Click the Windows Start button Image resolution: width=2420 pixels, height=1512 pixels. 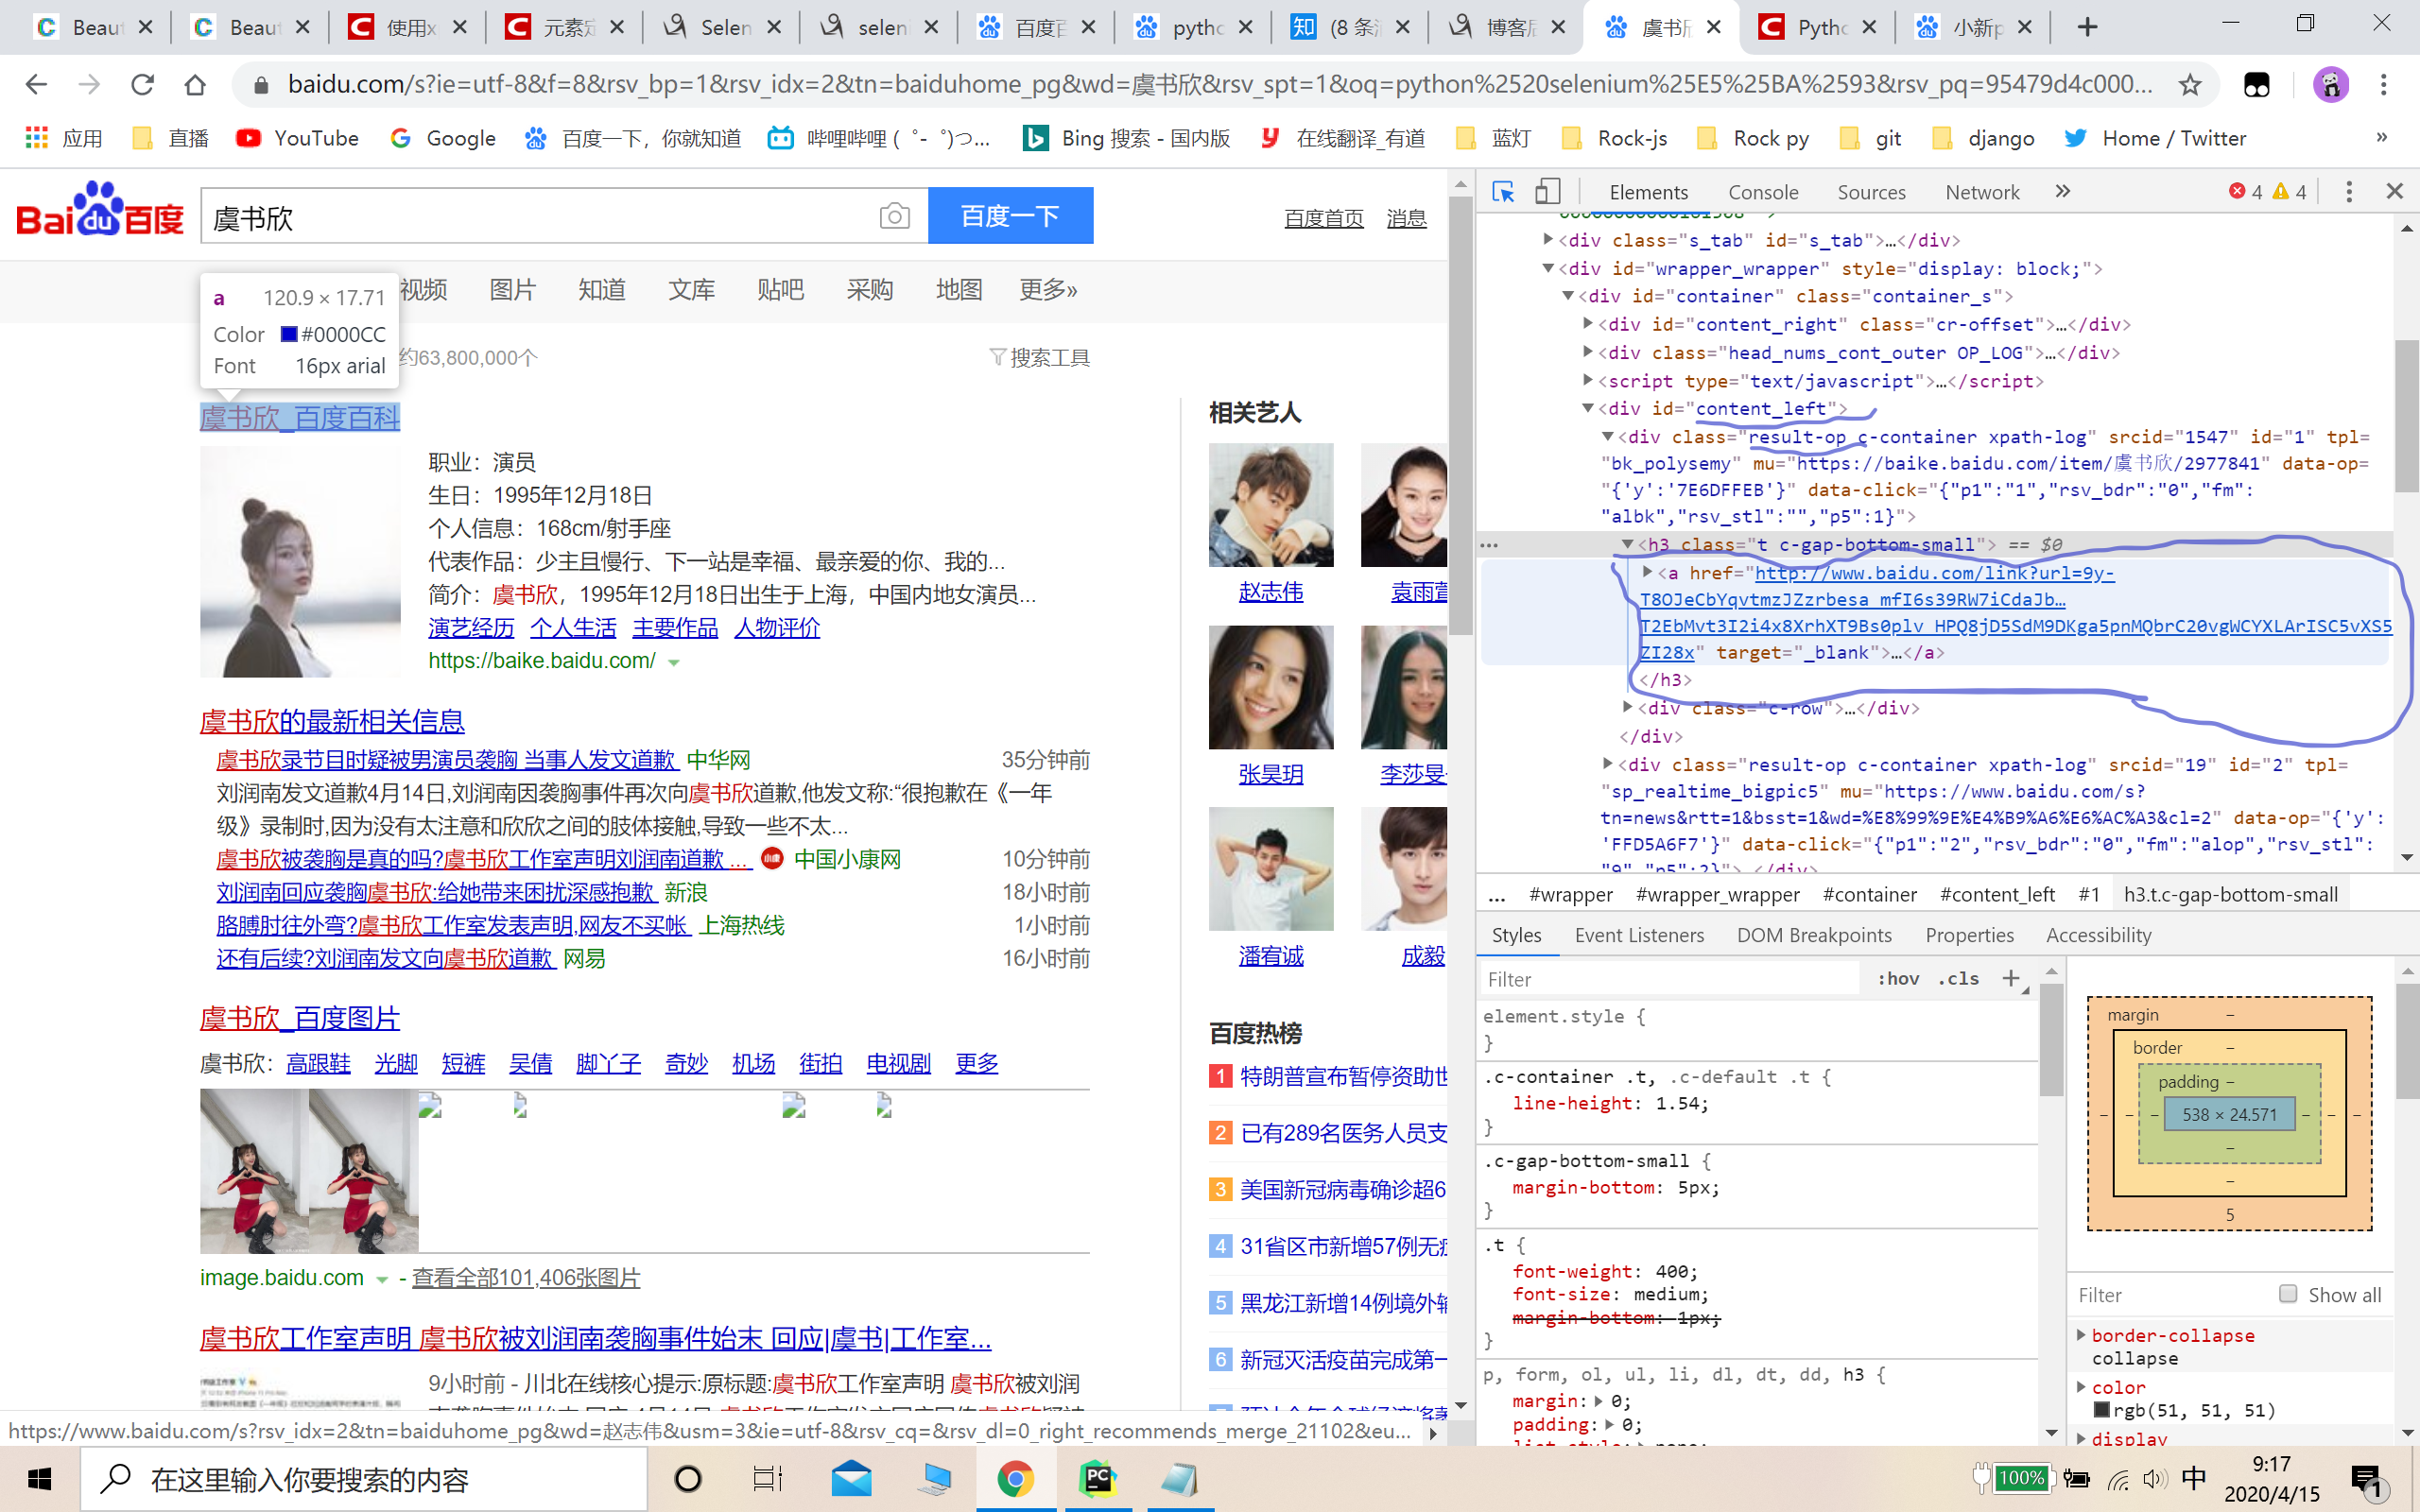pos(39,1478)
